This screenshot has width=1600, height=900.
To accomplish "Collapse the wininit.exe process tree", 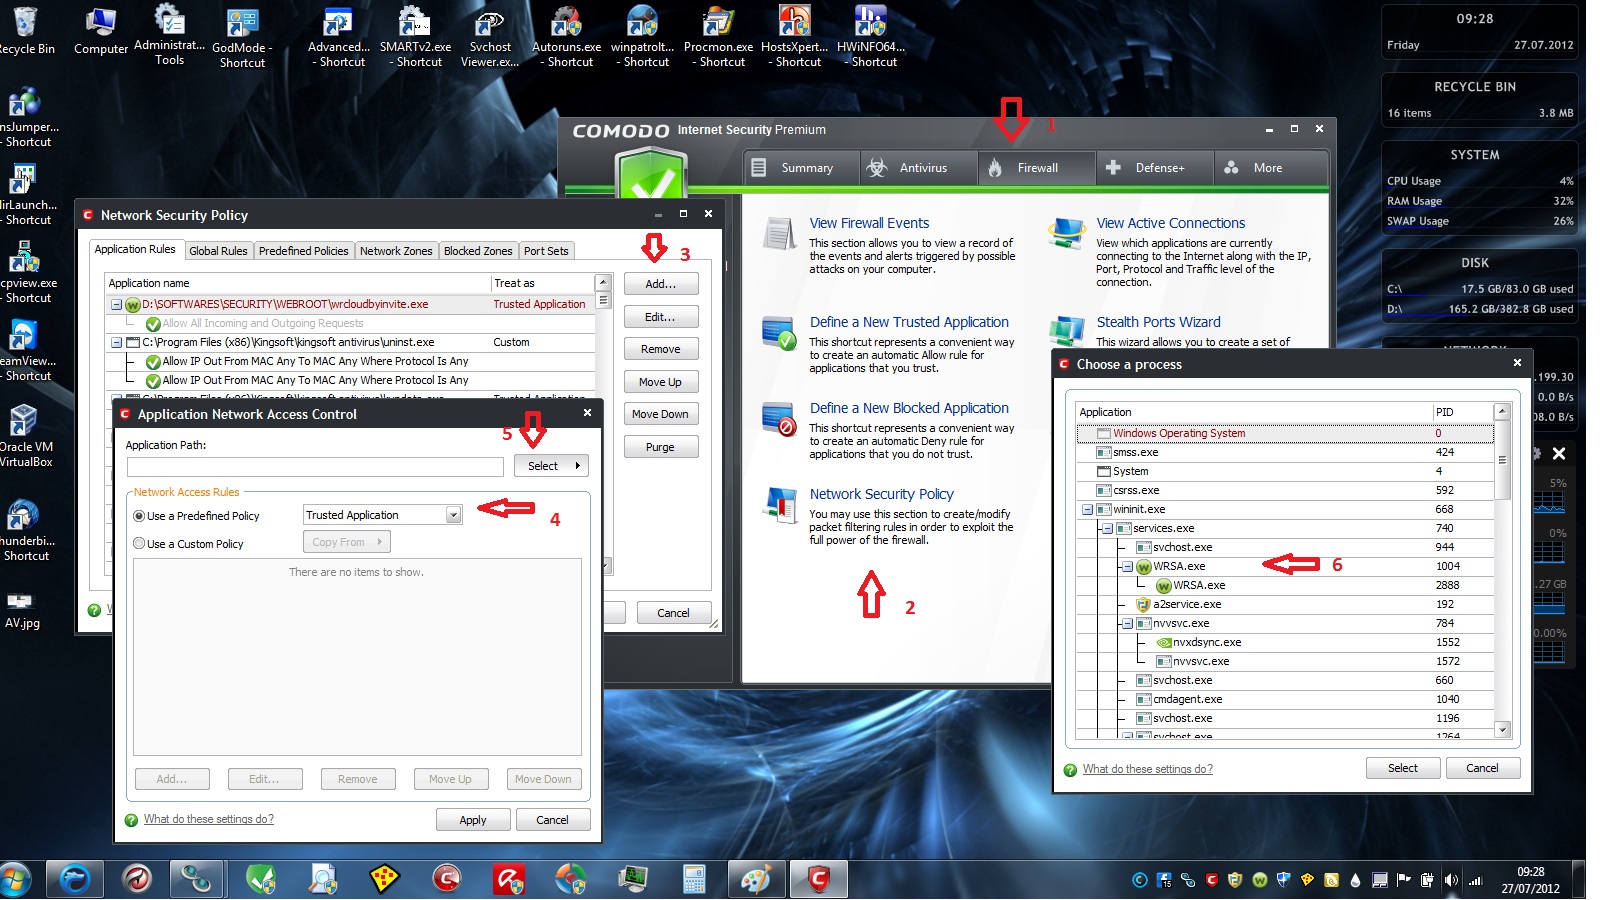I will [1087, 509].
